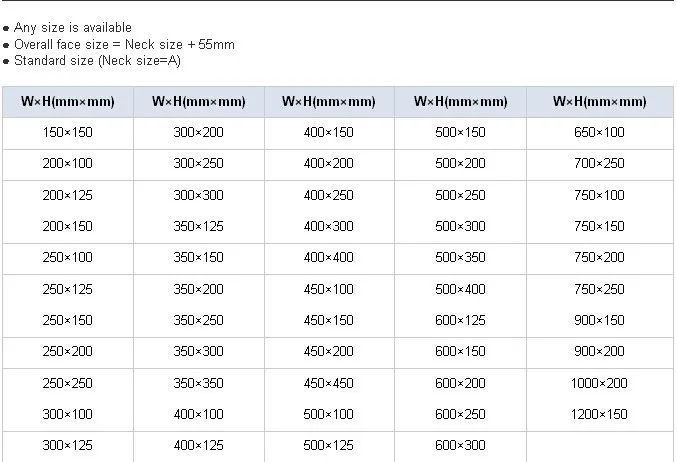The width and height of the screenshot is (677, 462).
Task: Click the 450×450 size cell
Action: (329, 383)
